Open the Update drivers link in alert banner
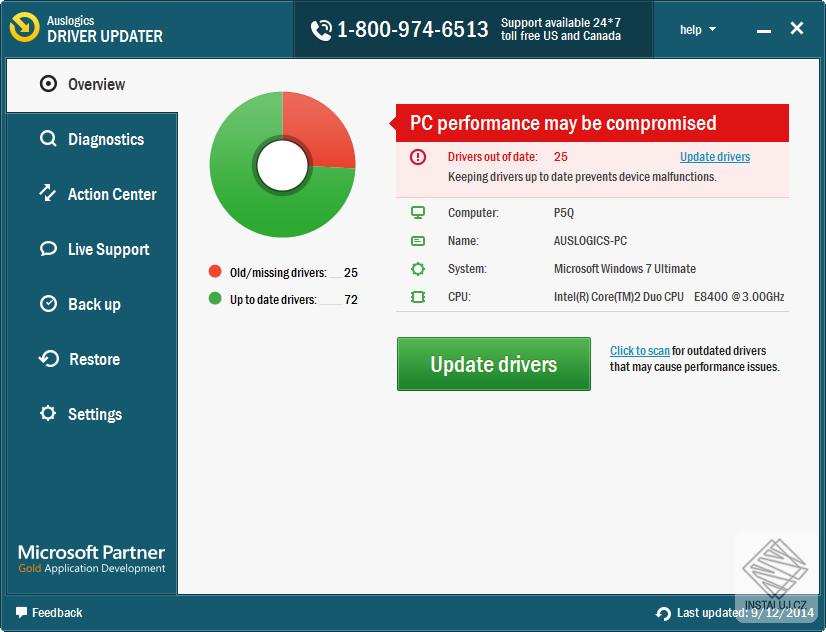 [715, 157]
